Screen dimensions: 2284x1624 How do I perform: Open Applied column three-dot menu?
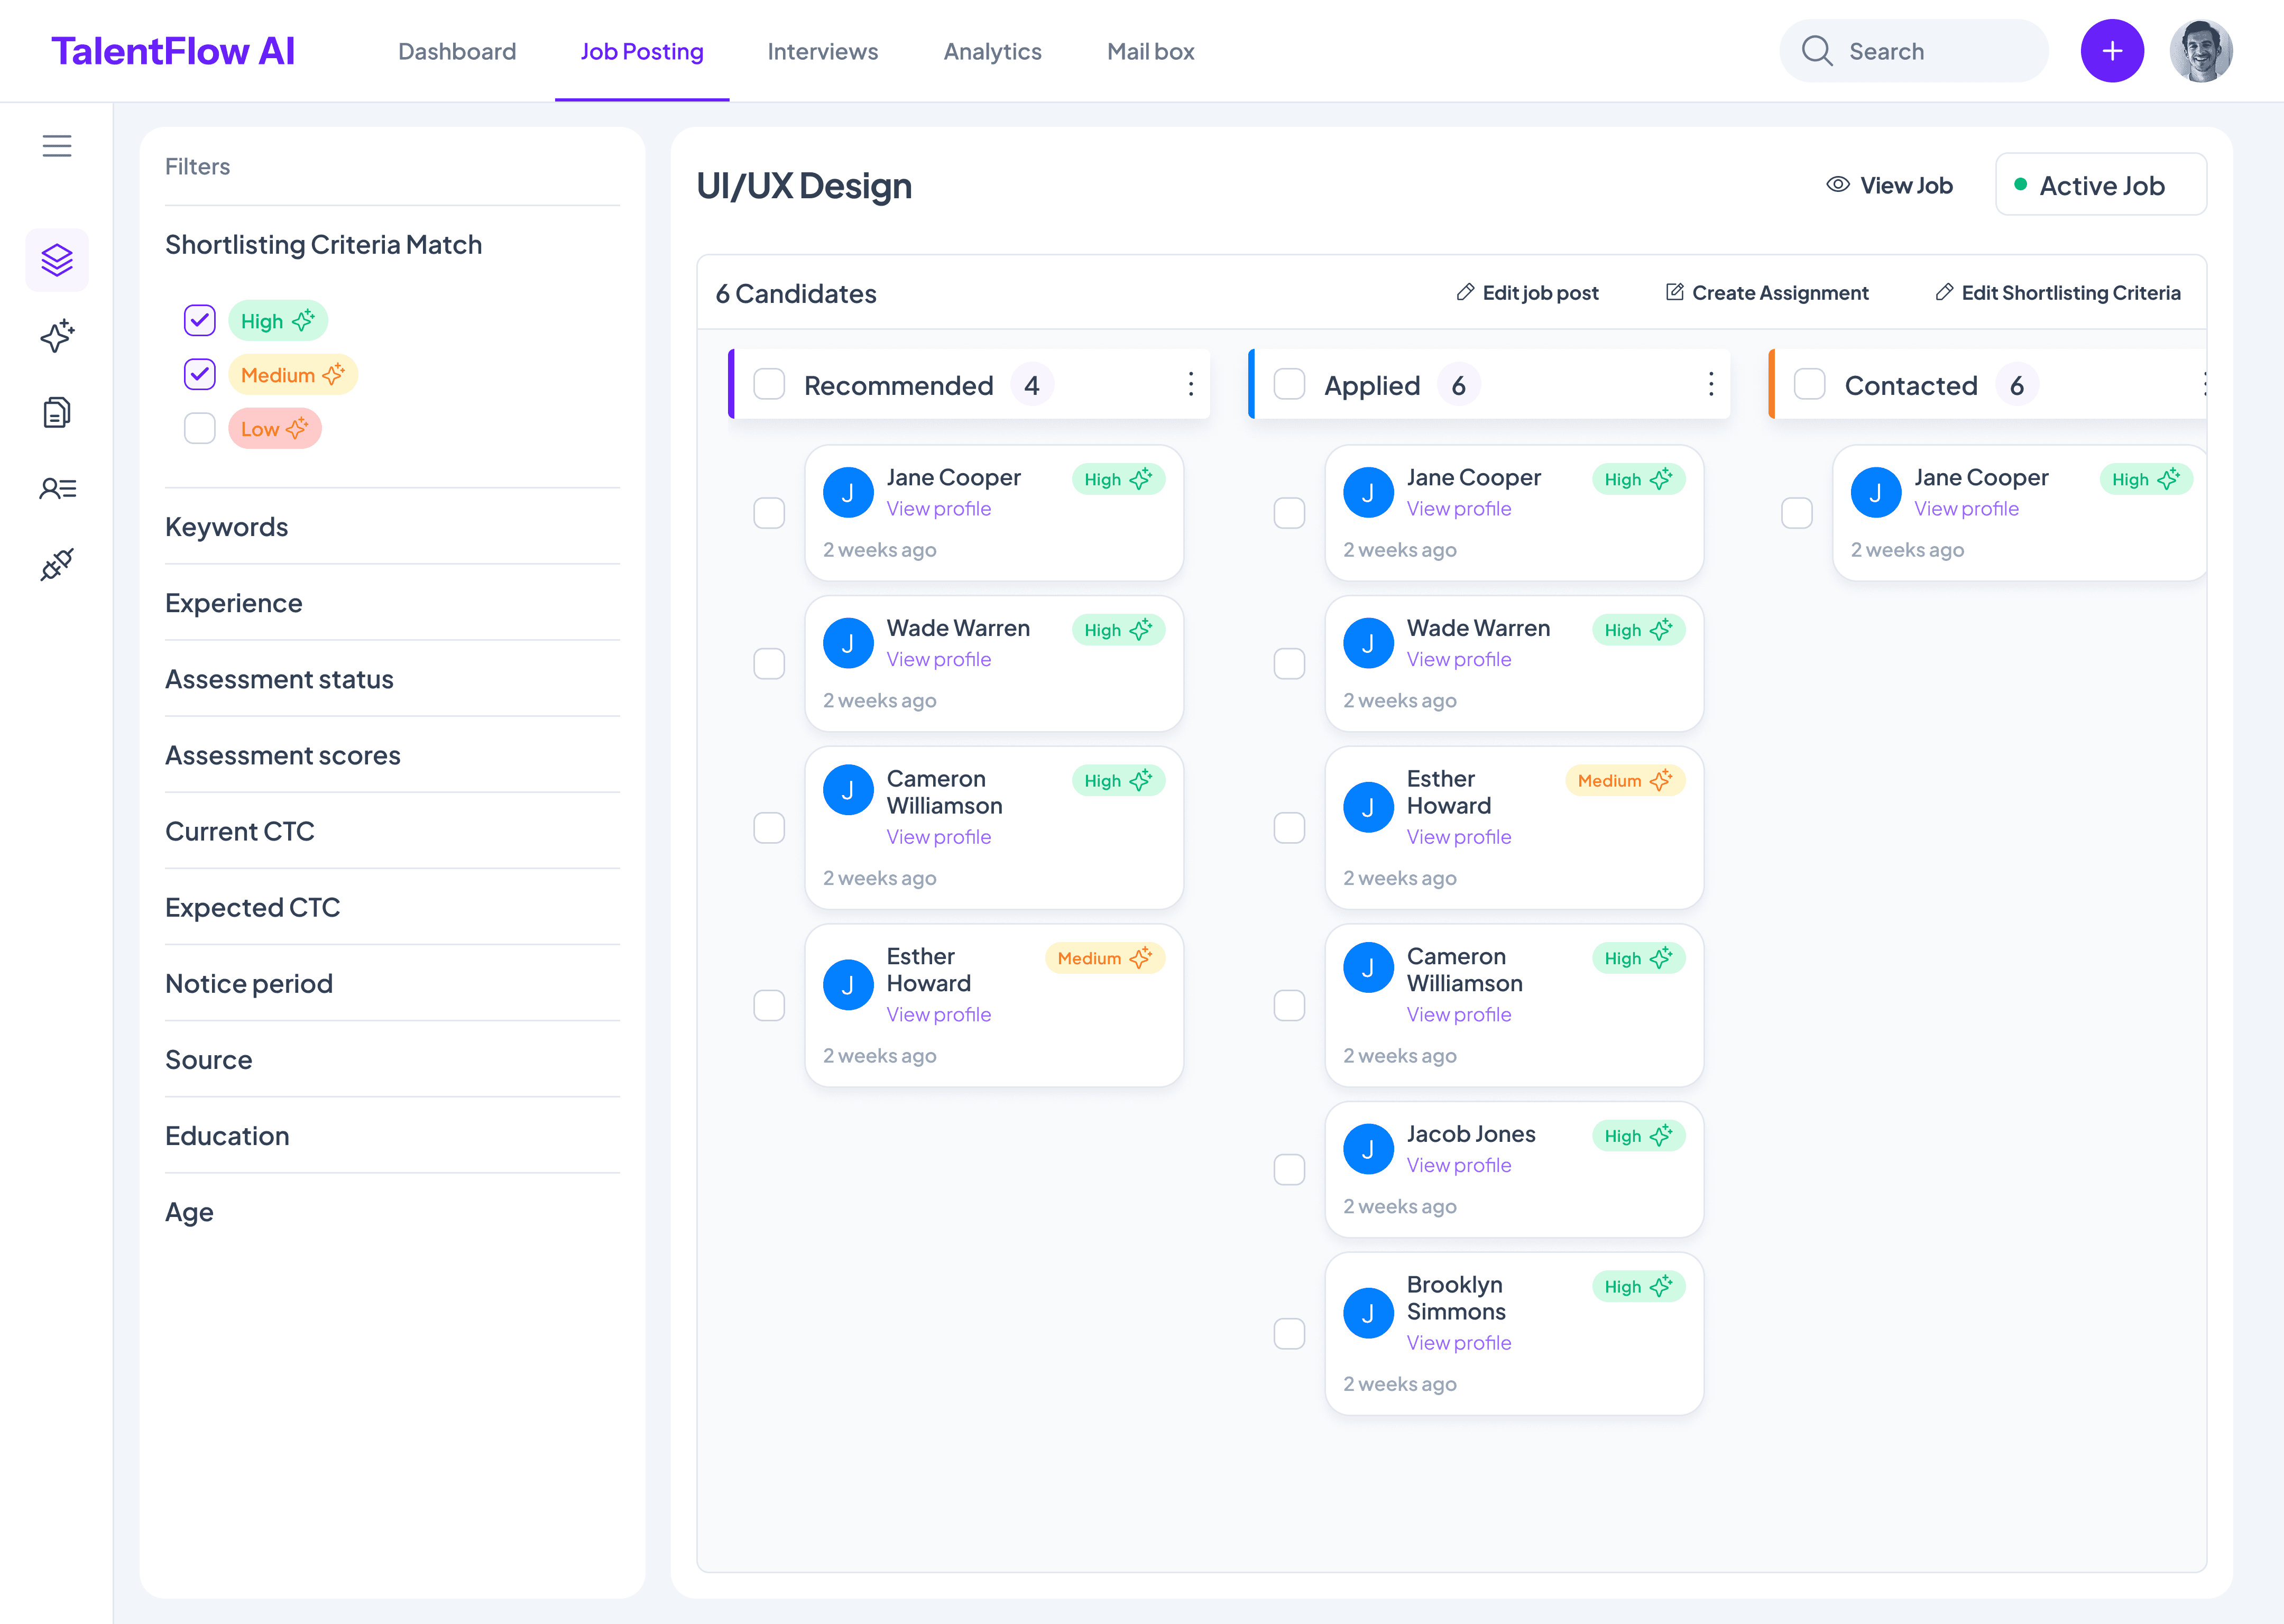click(1710, 385)
